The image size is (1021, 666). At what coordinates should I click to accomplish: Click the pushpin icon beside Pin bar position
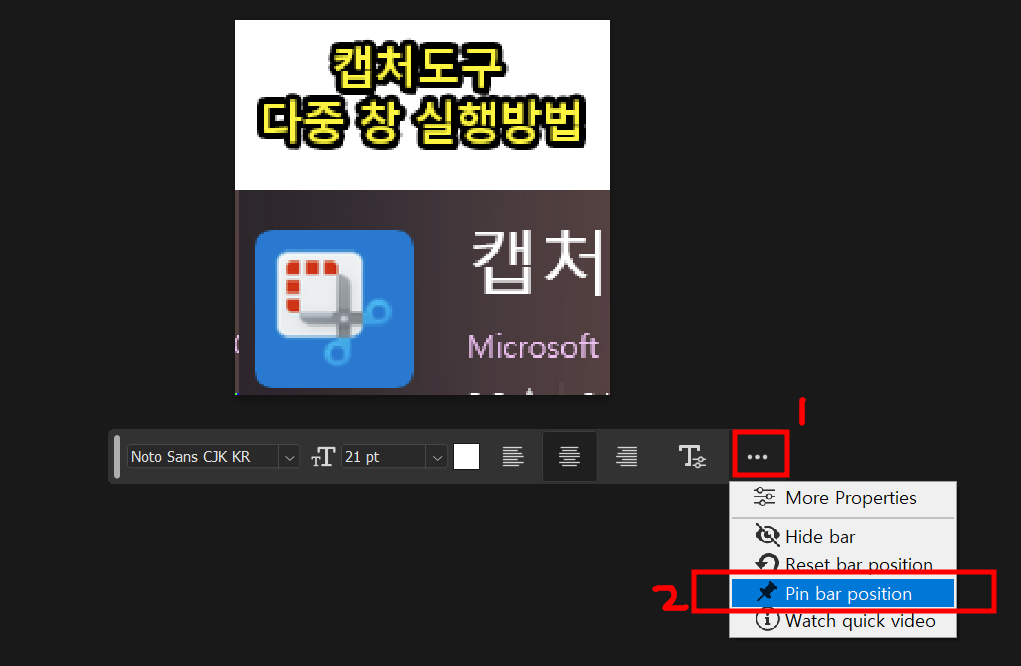pos(767,592)
